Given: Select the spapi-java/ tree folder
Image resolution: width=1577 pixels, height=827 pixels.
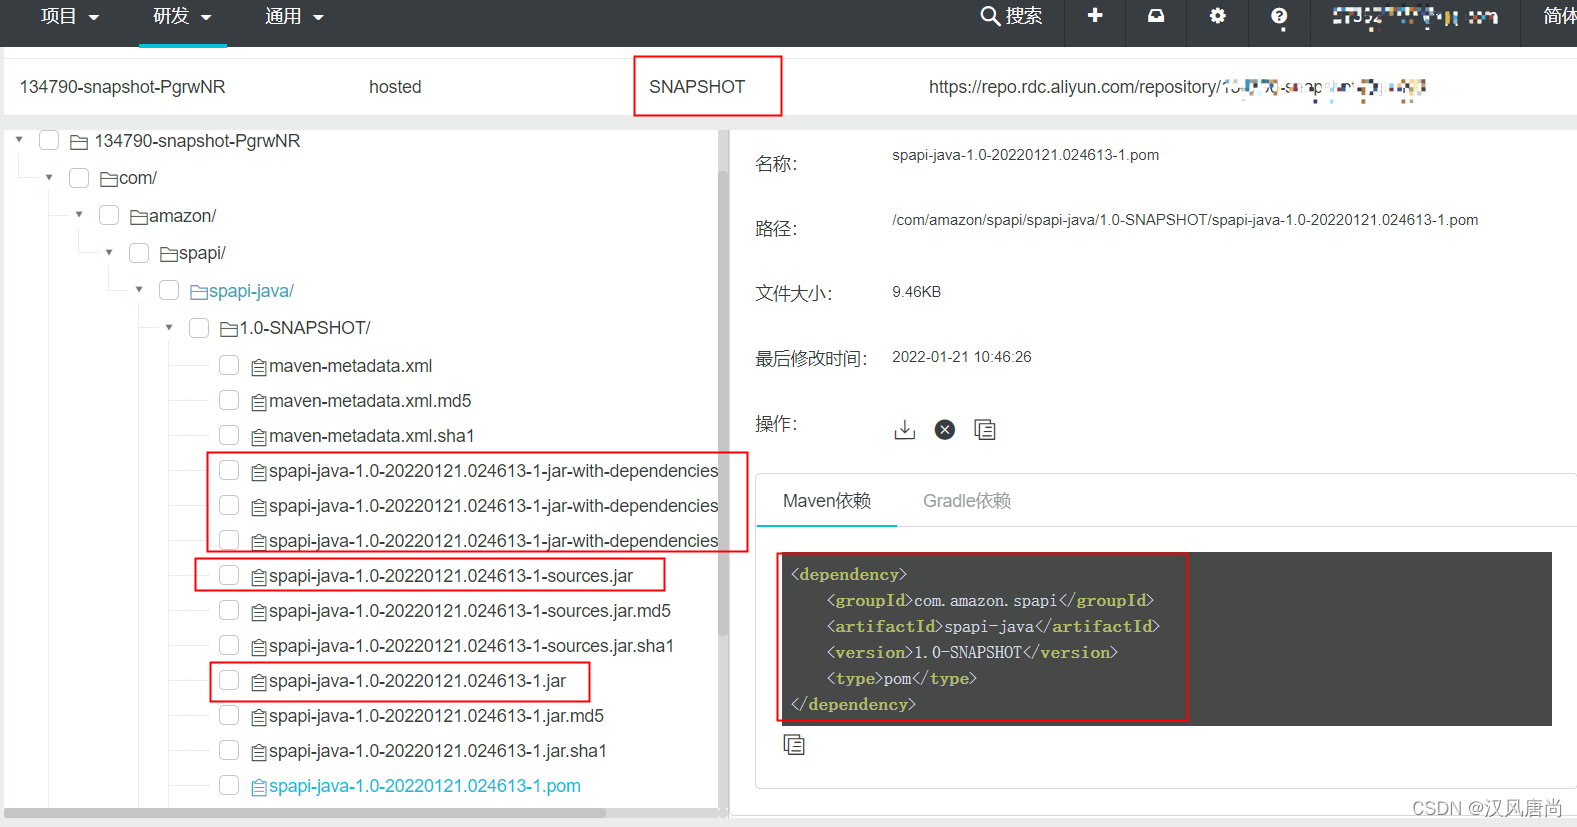Looking at the screenshot, I should coord(251,291).
